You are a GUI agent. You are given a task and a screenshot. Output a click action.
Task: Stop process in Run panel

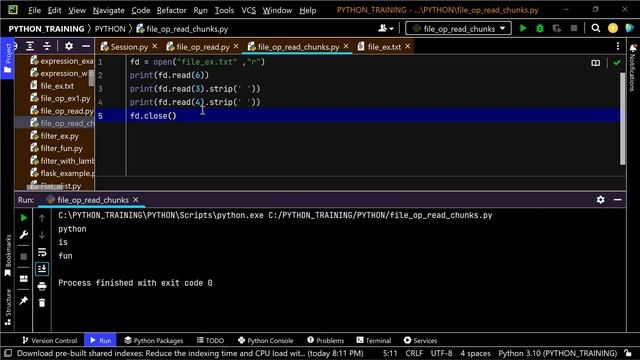pyautogui.click(x=24, y=256)
